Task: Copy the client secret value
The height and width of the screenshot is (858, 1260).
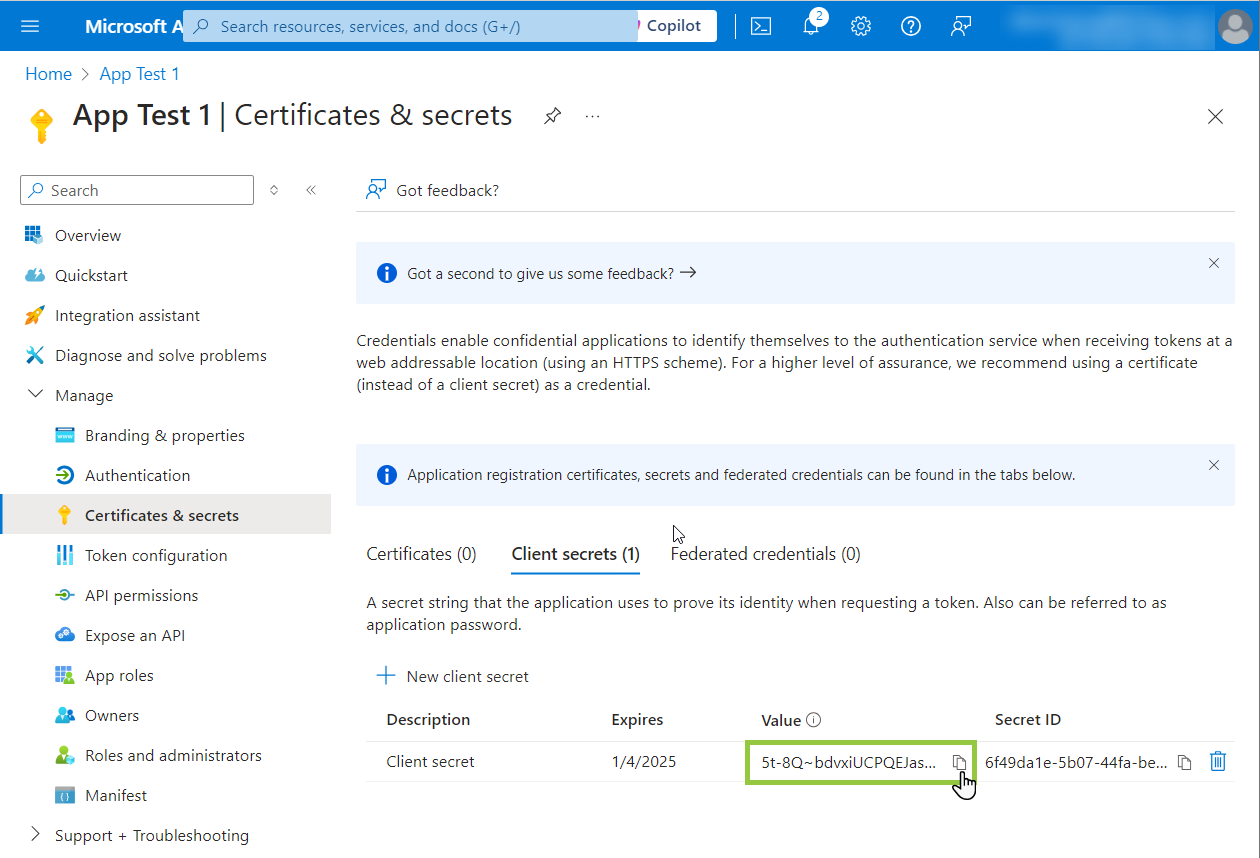Action: click(x=959, y=762)
